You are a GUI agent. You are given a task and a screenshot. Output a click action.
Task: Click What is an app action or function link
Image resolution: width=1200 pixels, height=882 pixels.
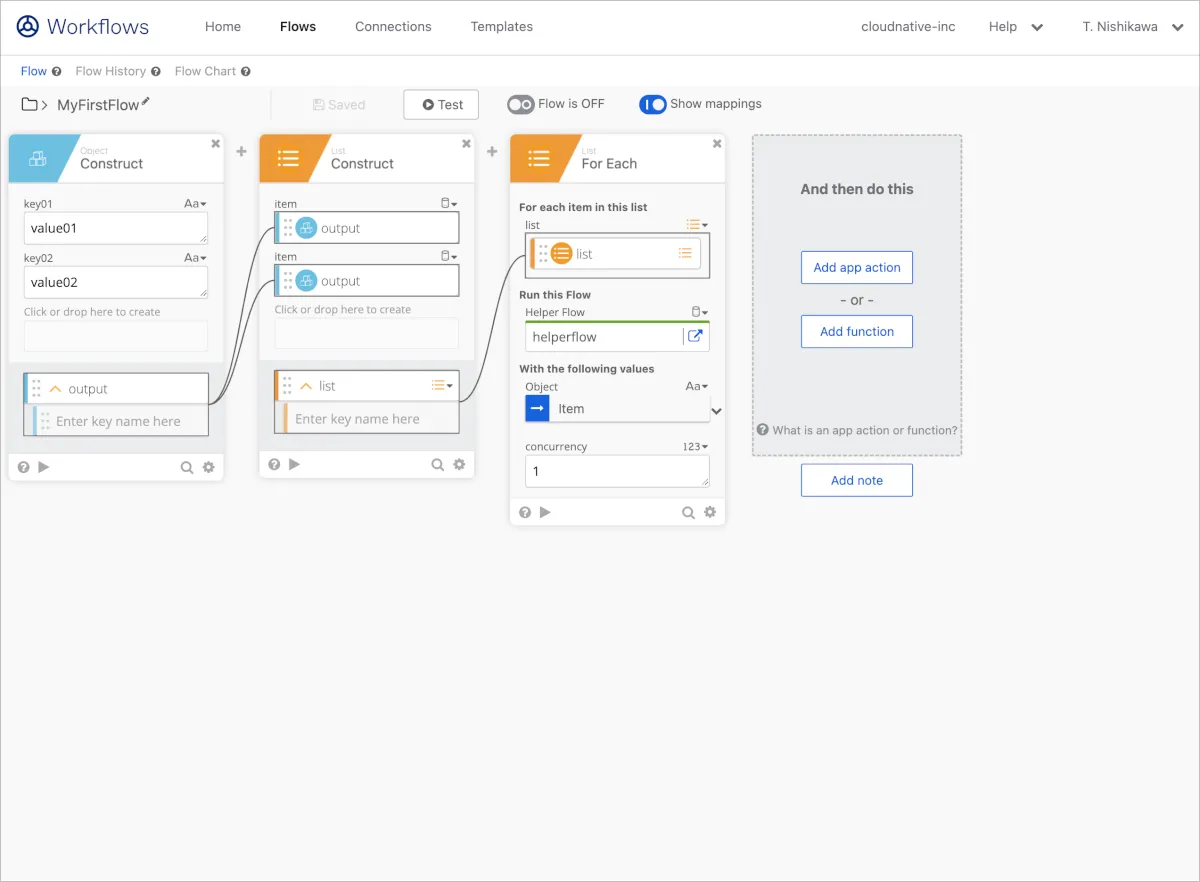coord(858,430)
